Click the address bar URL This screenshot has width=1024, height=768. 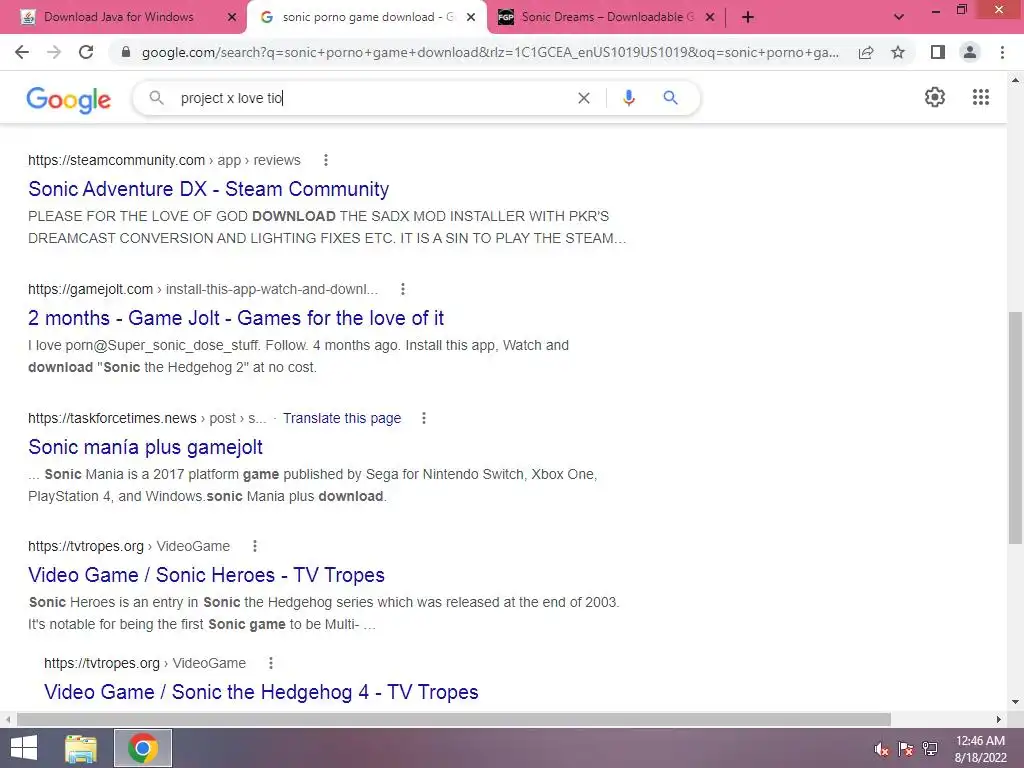tap(490, 52)
